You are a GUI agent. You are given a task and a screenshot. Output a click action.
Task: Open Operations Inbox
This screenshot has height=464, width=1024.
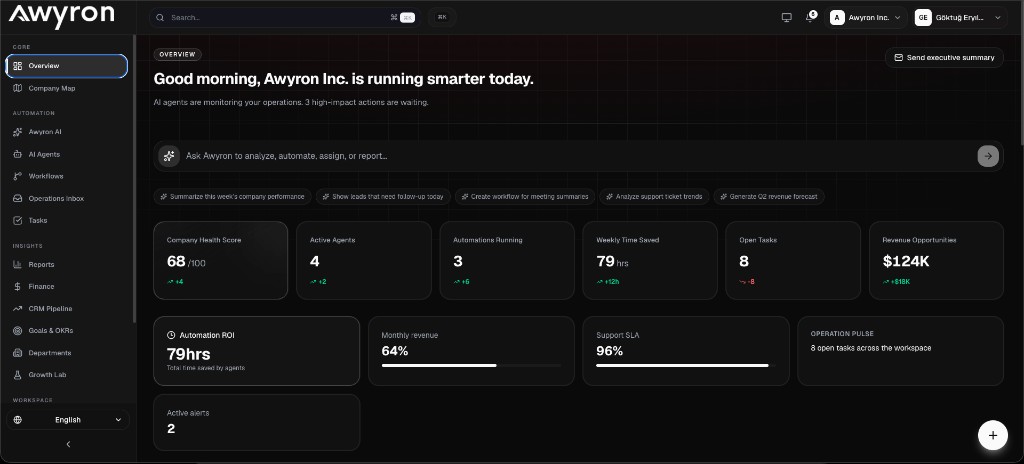[x=67, y=199]
